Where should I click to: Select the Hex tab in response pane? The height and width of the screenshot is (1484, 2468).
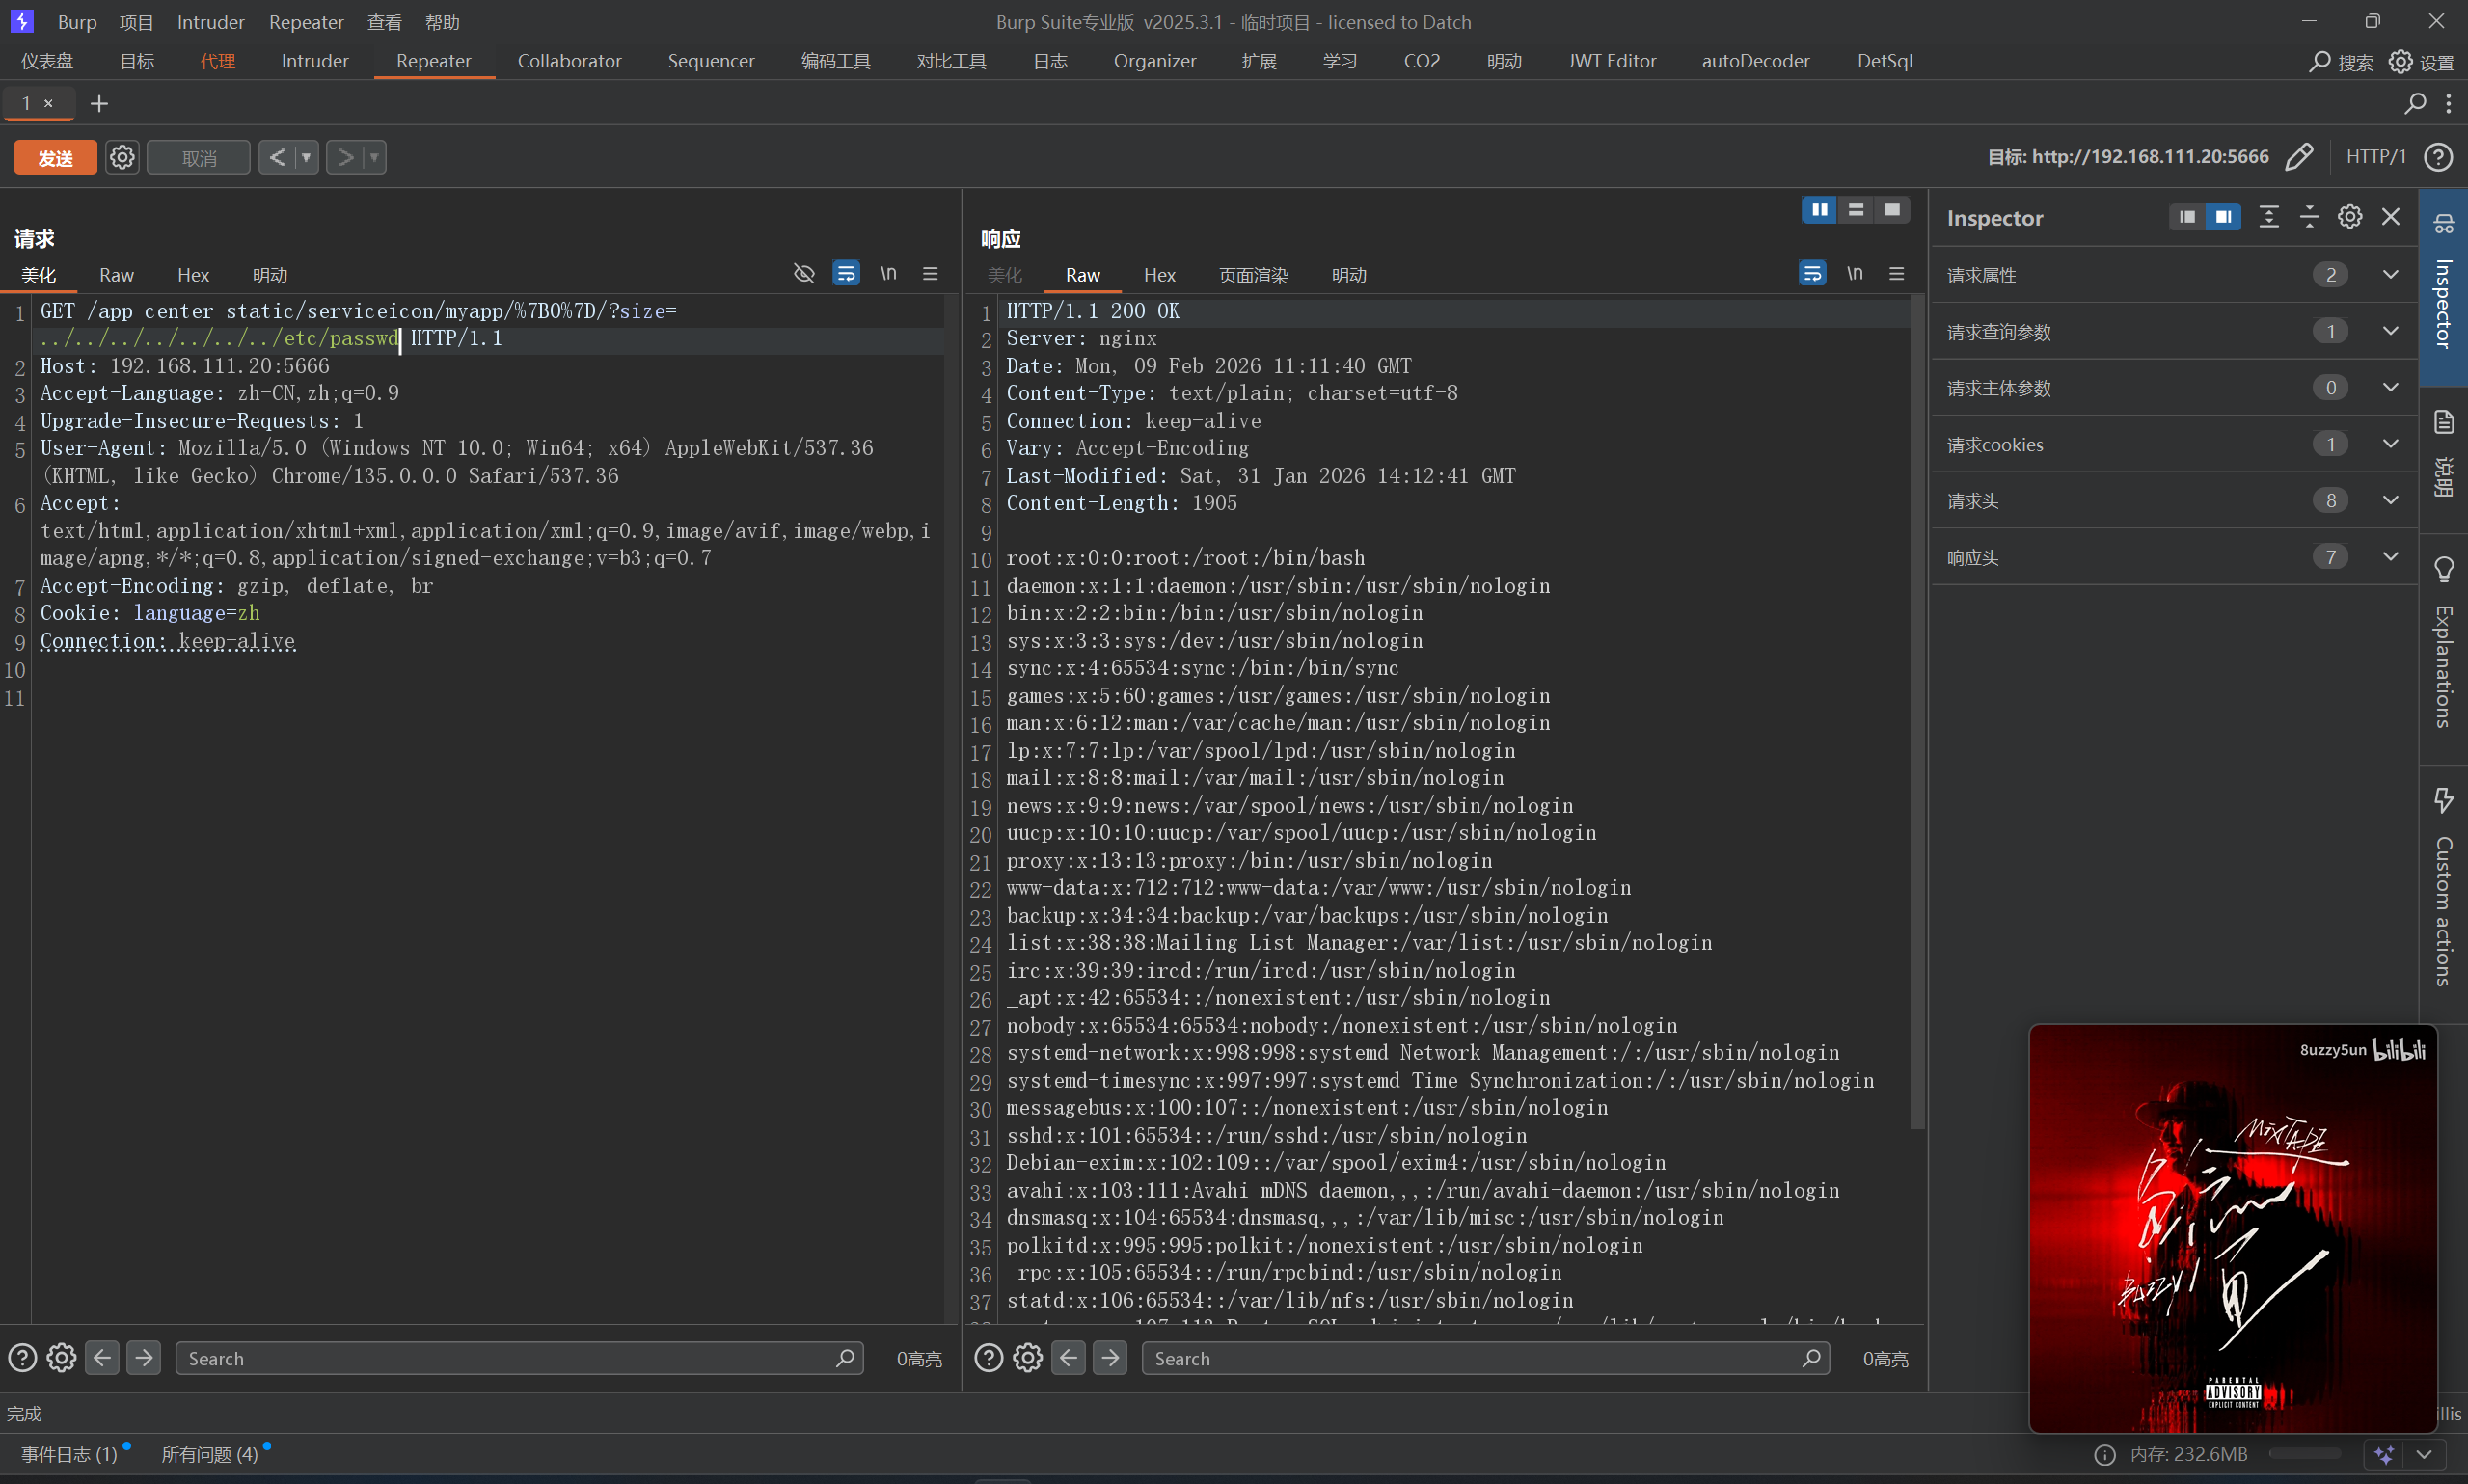click(x=1159, y=275)
